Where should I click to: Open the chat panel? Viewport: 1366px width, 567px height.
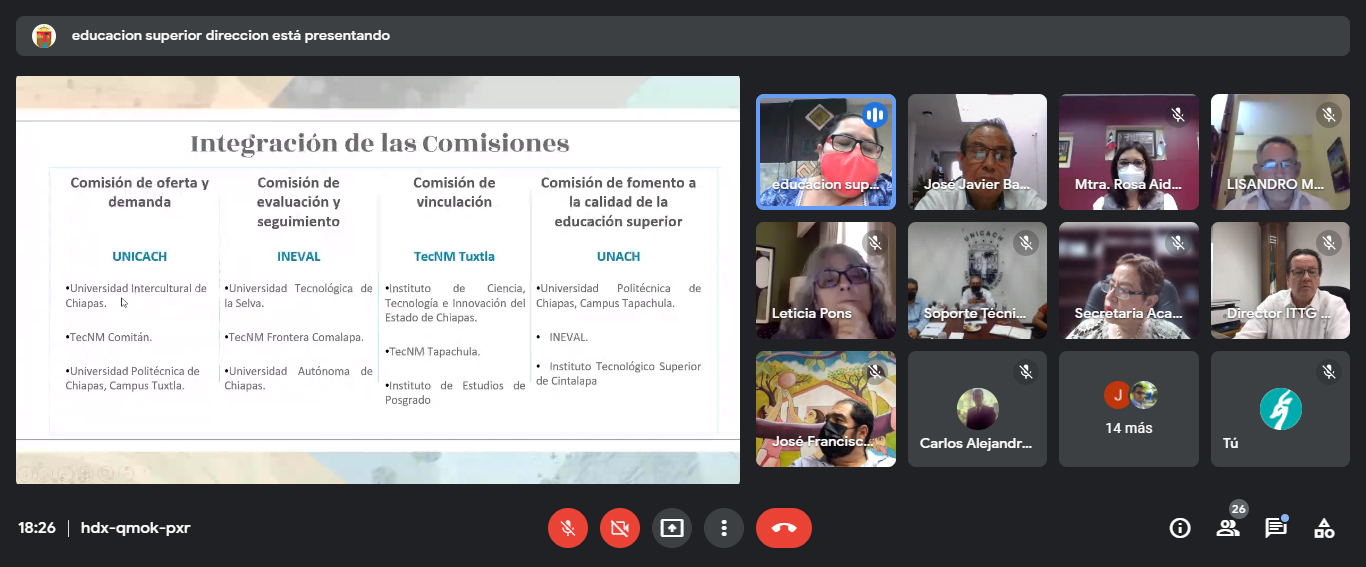click(x=1276, y=528)
